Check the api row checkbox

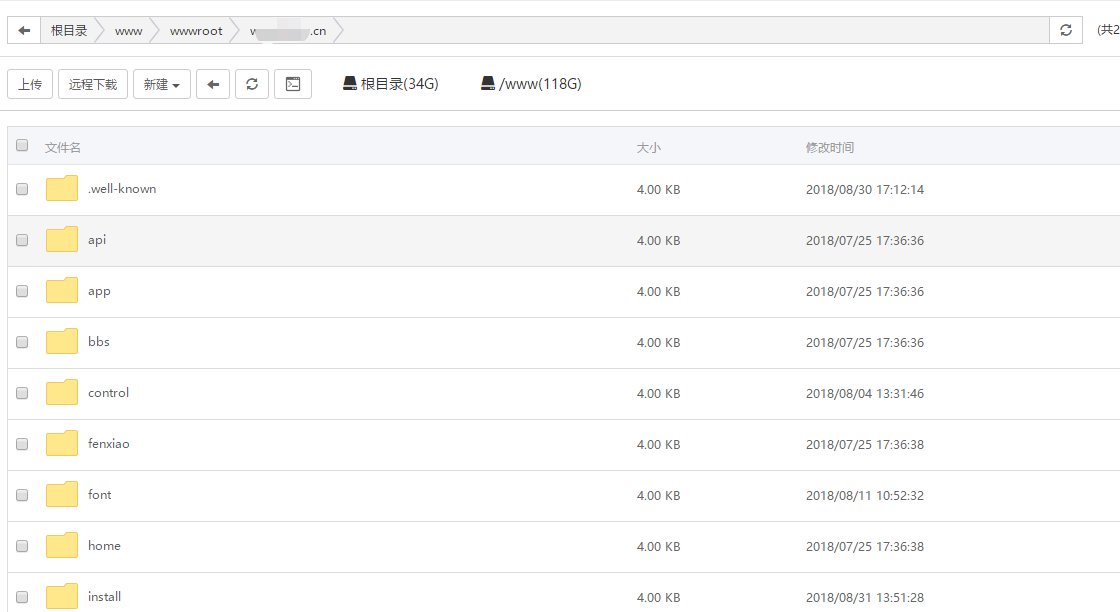click(x=22, y=240)
